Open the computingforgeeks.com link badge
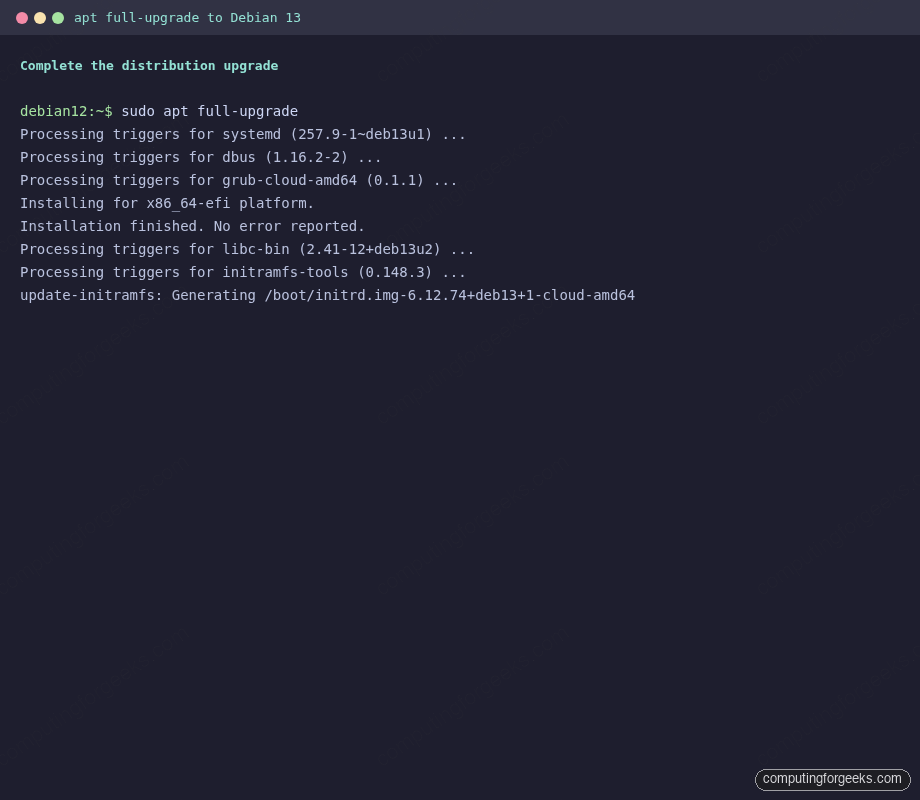 [x=832, y=779]
